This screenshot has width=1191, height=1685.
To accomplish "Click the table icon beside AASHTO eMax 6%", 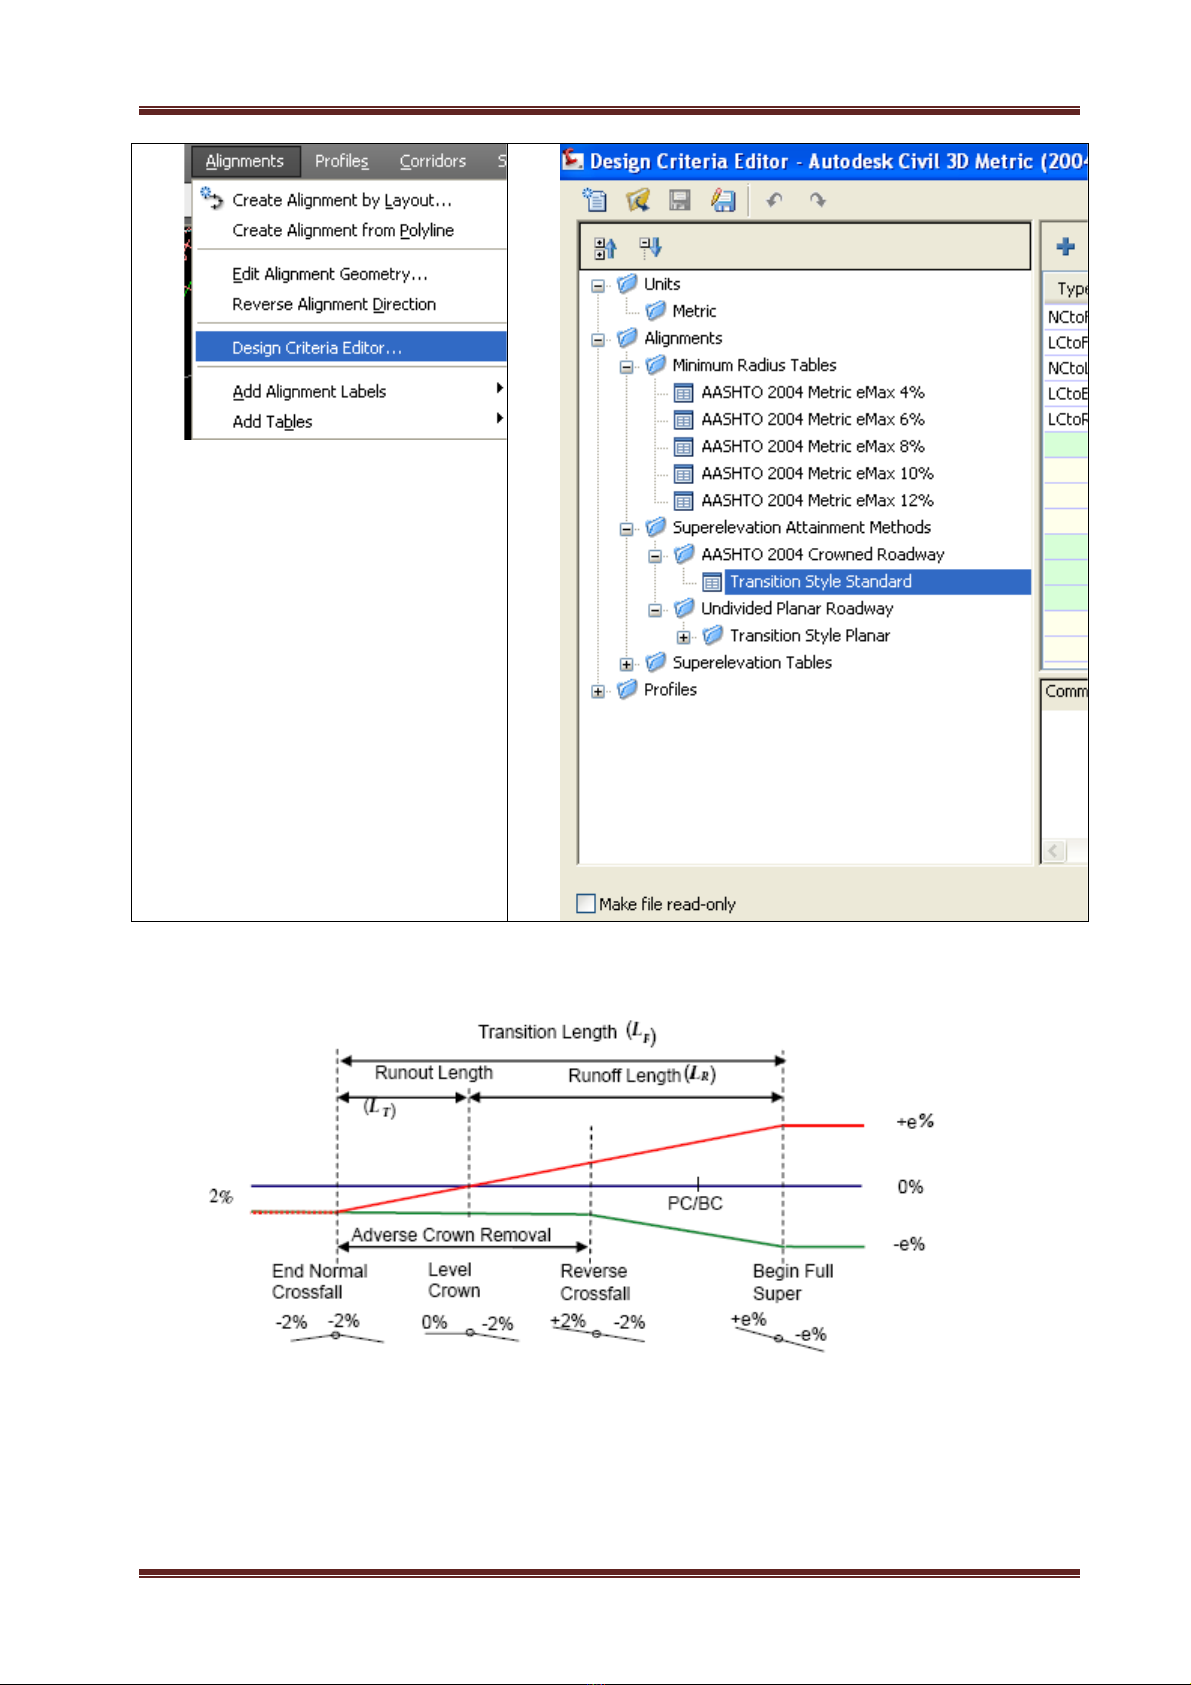I will pyautogui.click(x=684, y=420).
